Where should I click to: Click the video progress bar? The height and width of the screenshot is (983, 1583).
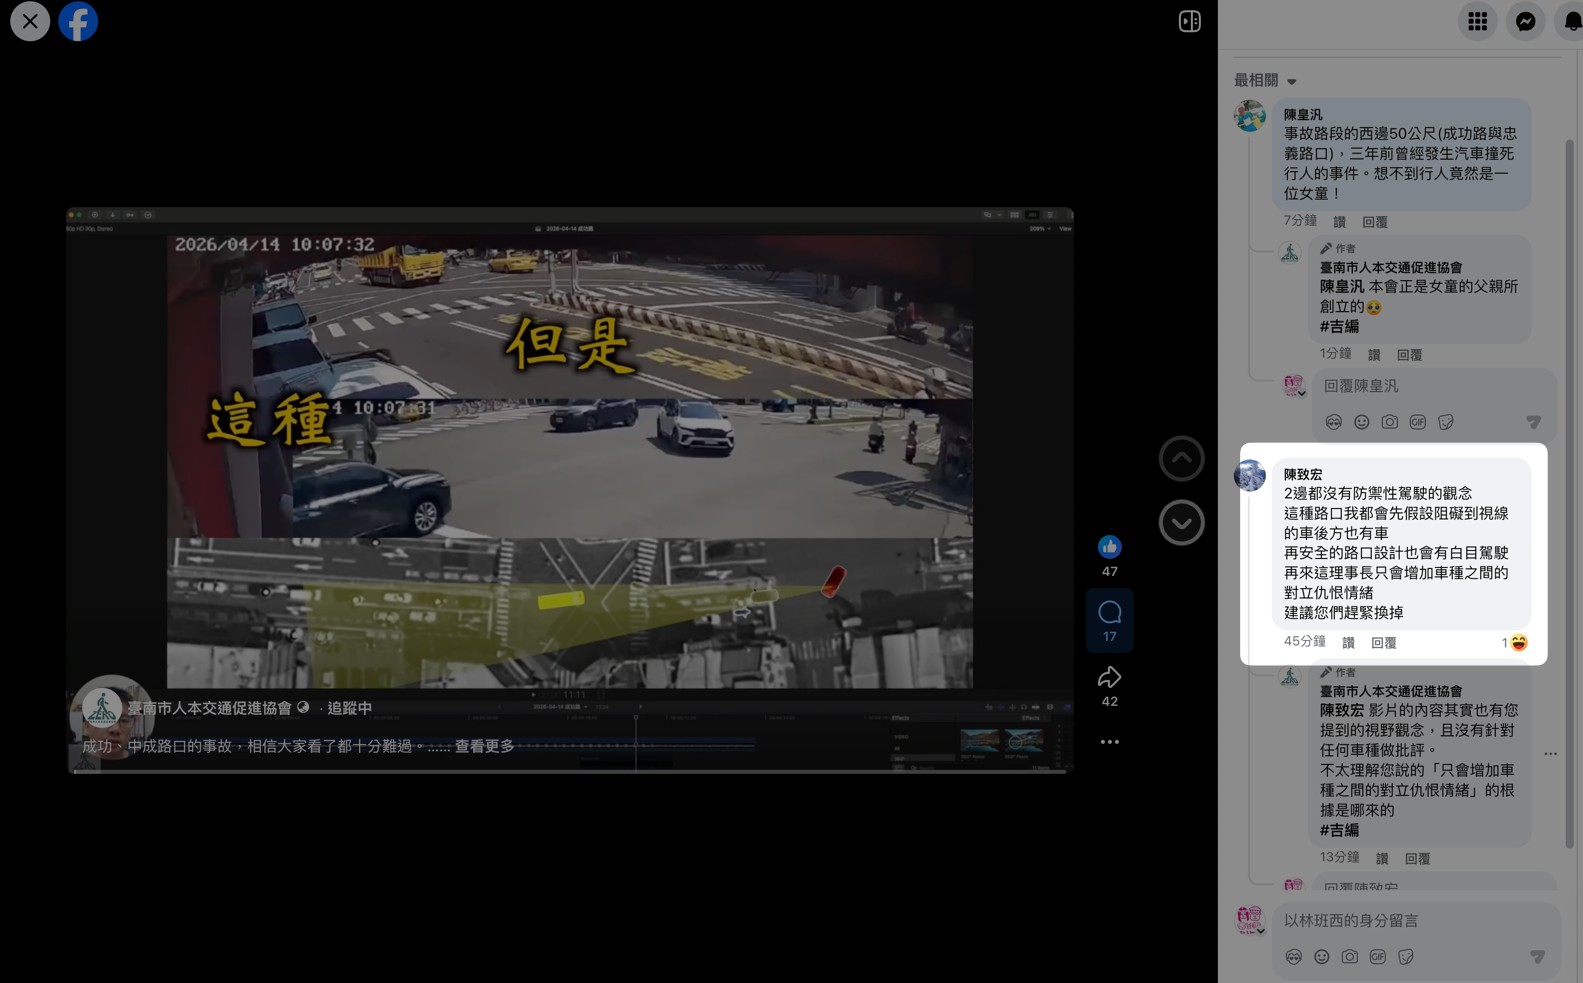click(570, 770)
